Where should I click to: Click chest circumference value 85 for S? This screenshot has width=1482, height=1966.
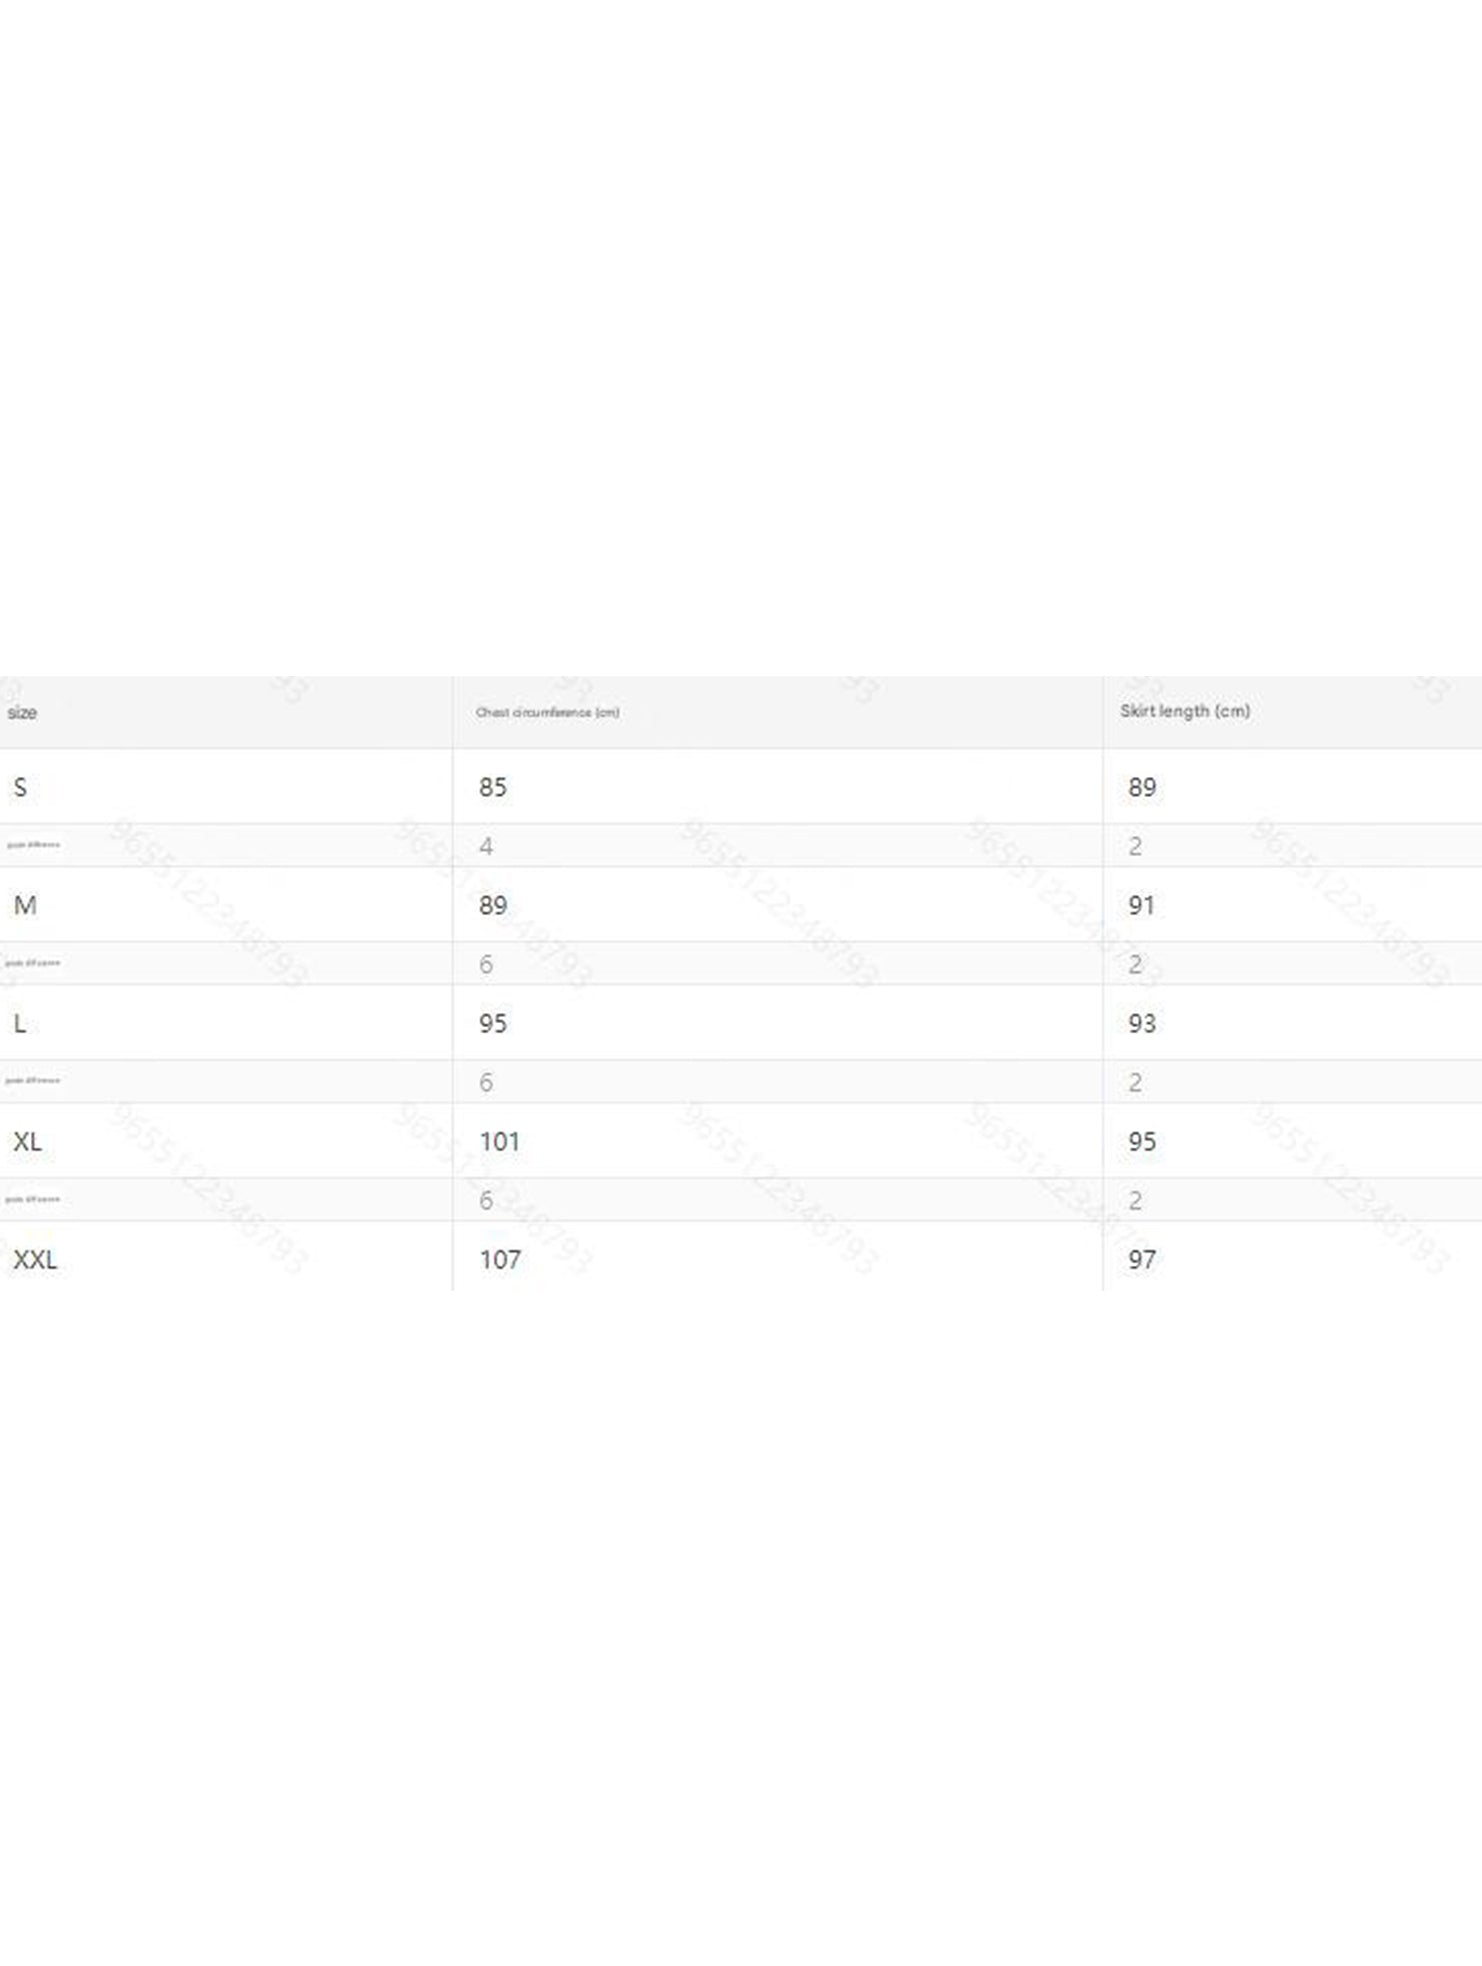click(x=492, y=787)
